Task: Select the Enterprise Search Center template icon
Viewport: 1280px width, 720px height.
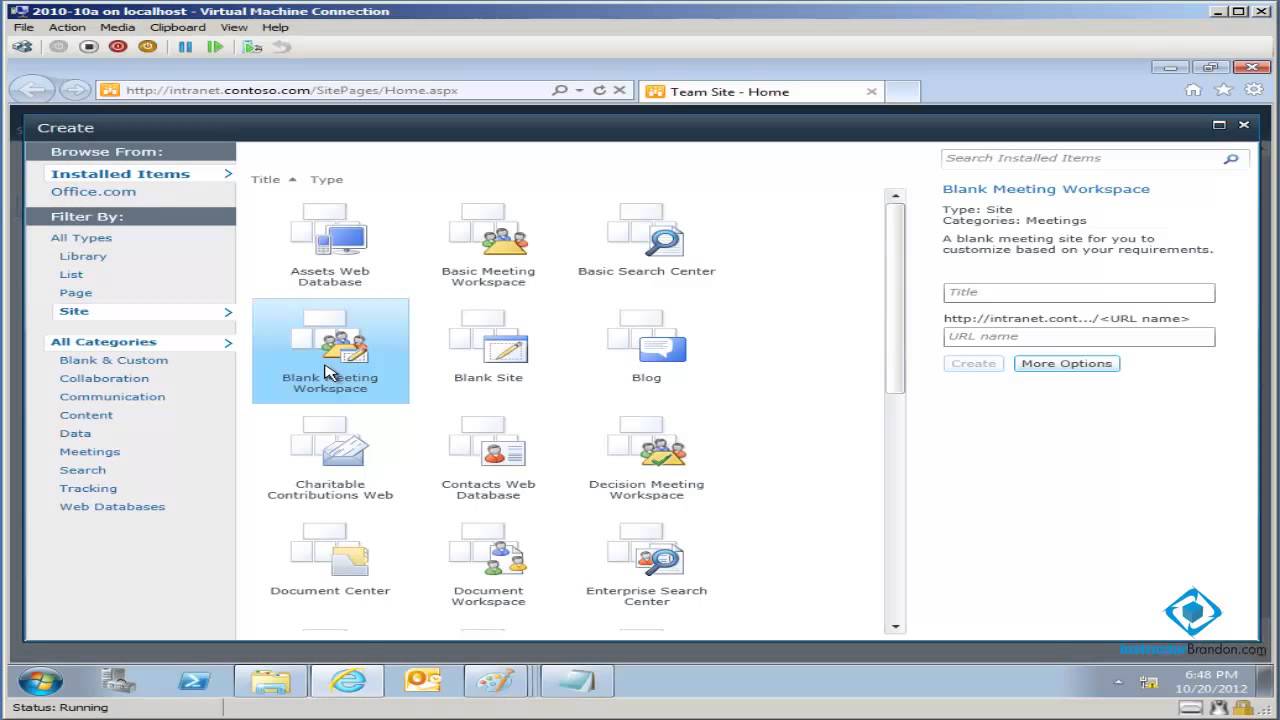Action: pos(646,549)
